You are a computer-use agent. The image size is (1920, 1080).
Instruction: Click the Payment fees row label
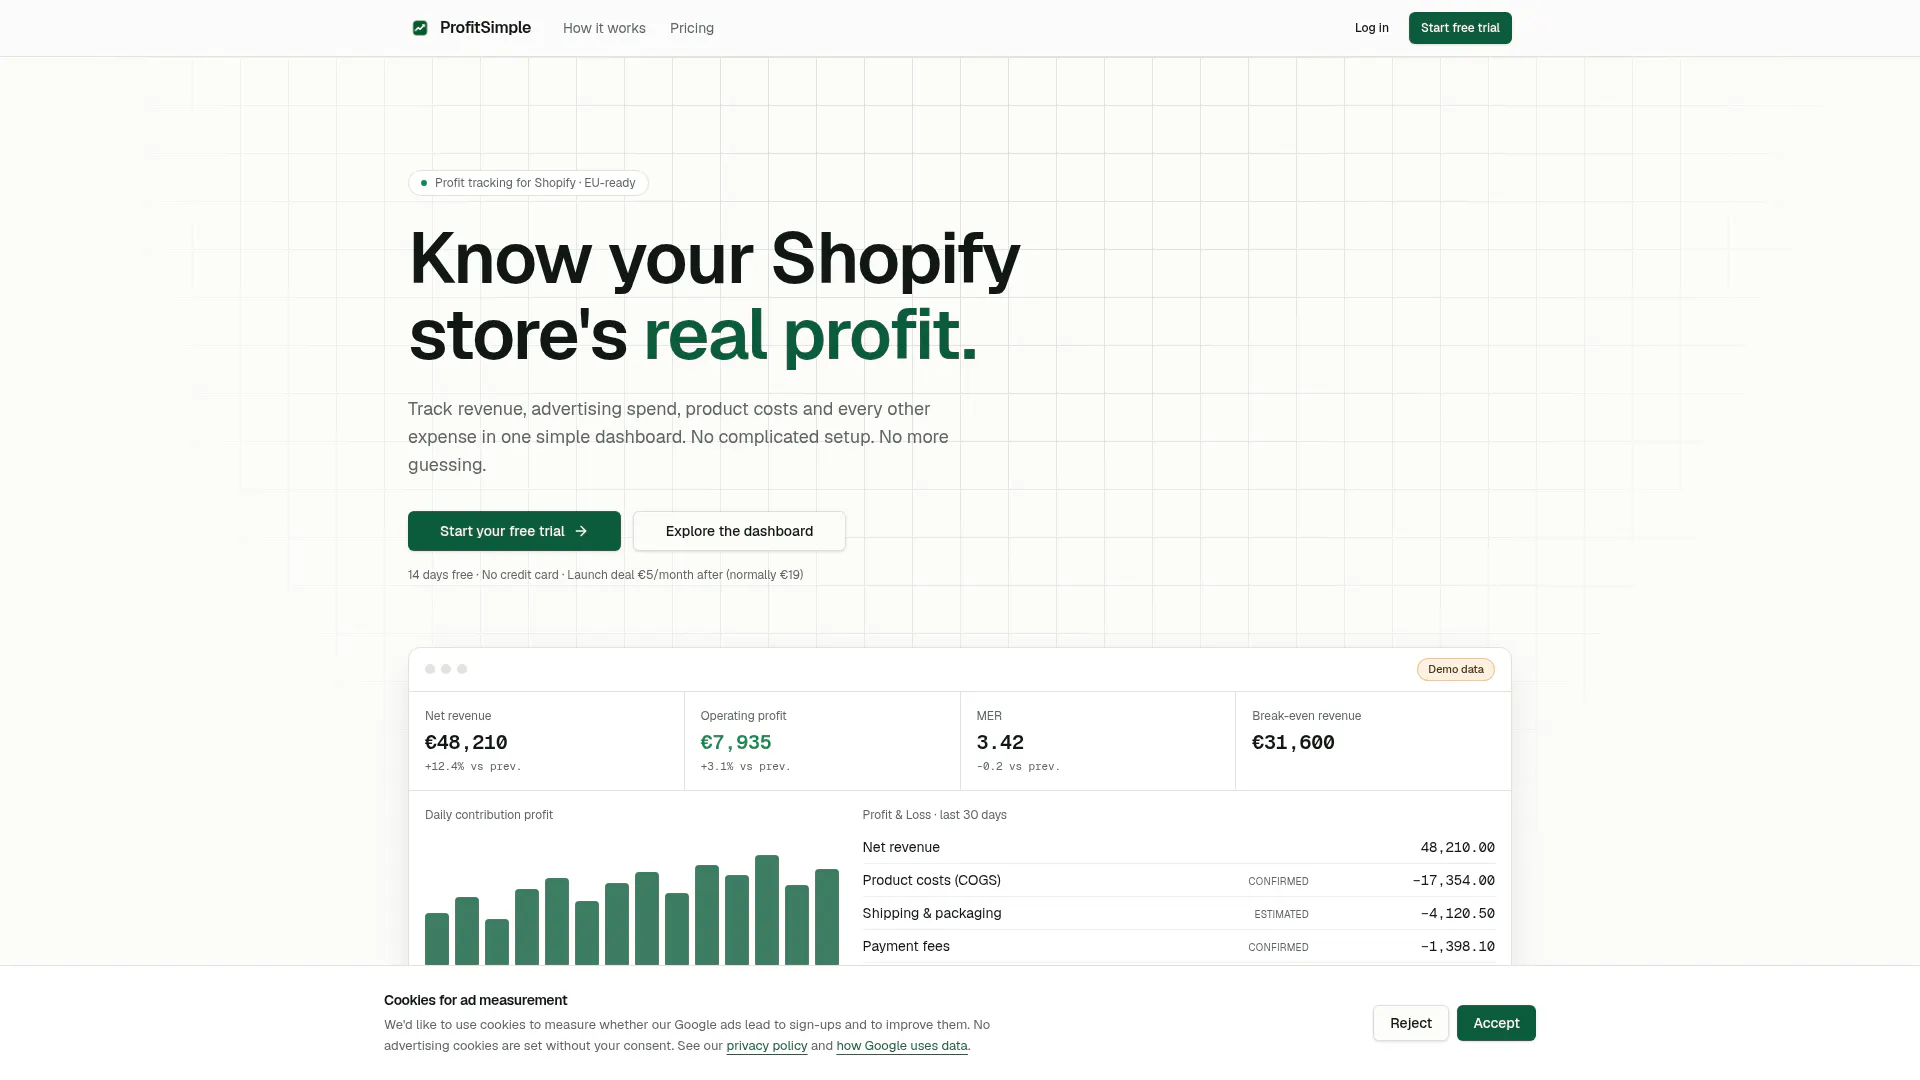[906, 946]
